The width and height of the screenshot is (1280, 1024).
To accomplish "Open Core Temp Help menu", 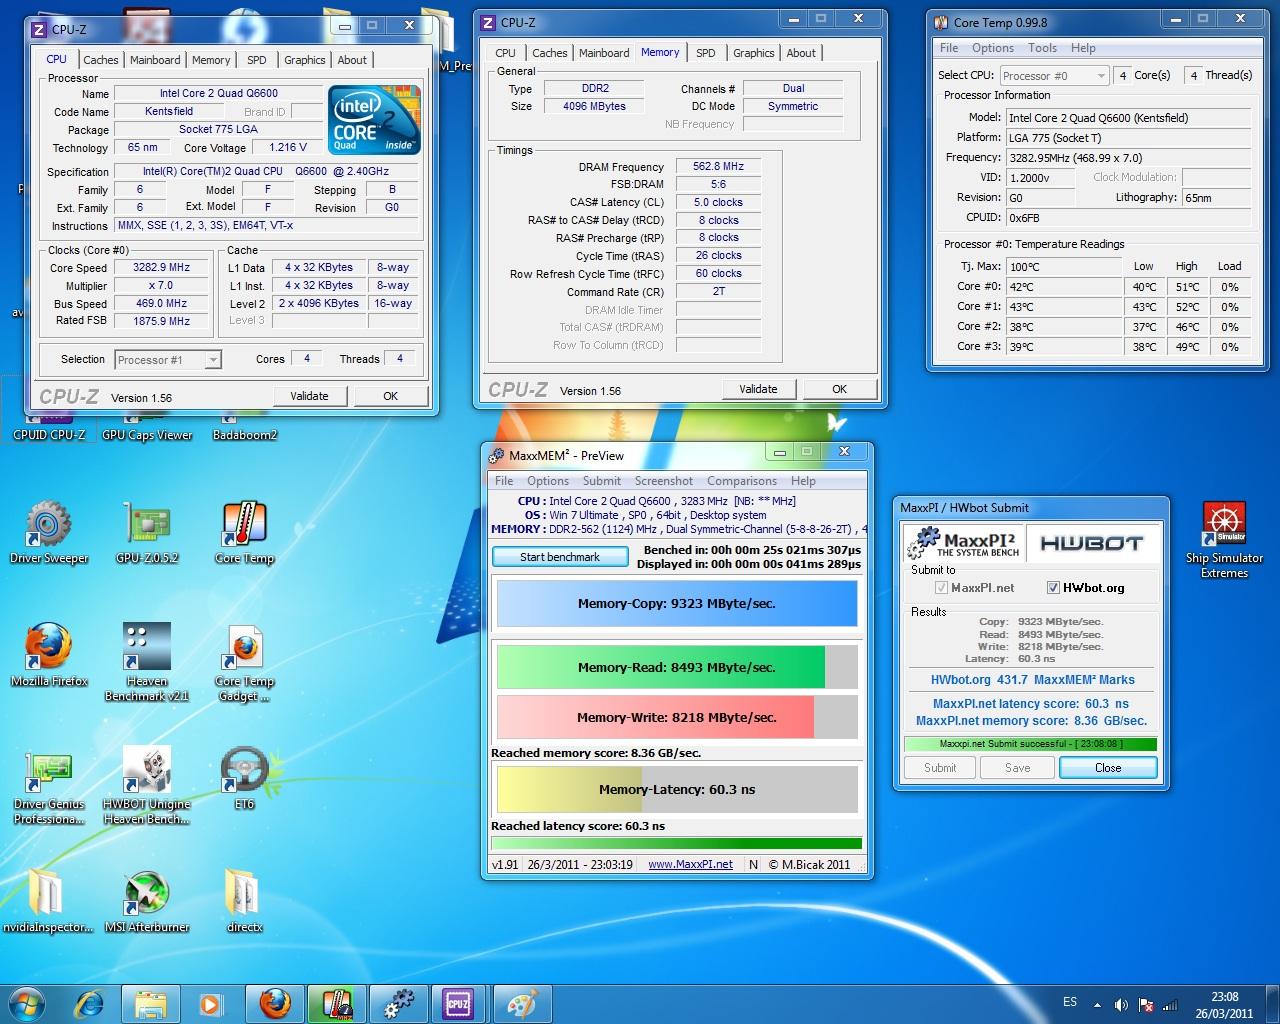I will point(1083,48).
